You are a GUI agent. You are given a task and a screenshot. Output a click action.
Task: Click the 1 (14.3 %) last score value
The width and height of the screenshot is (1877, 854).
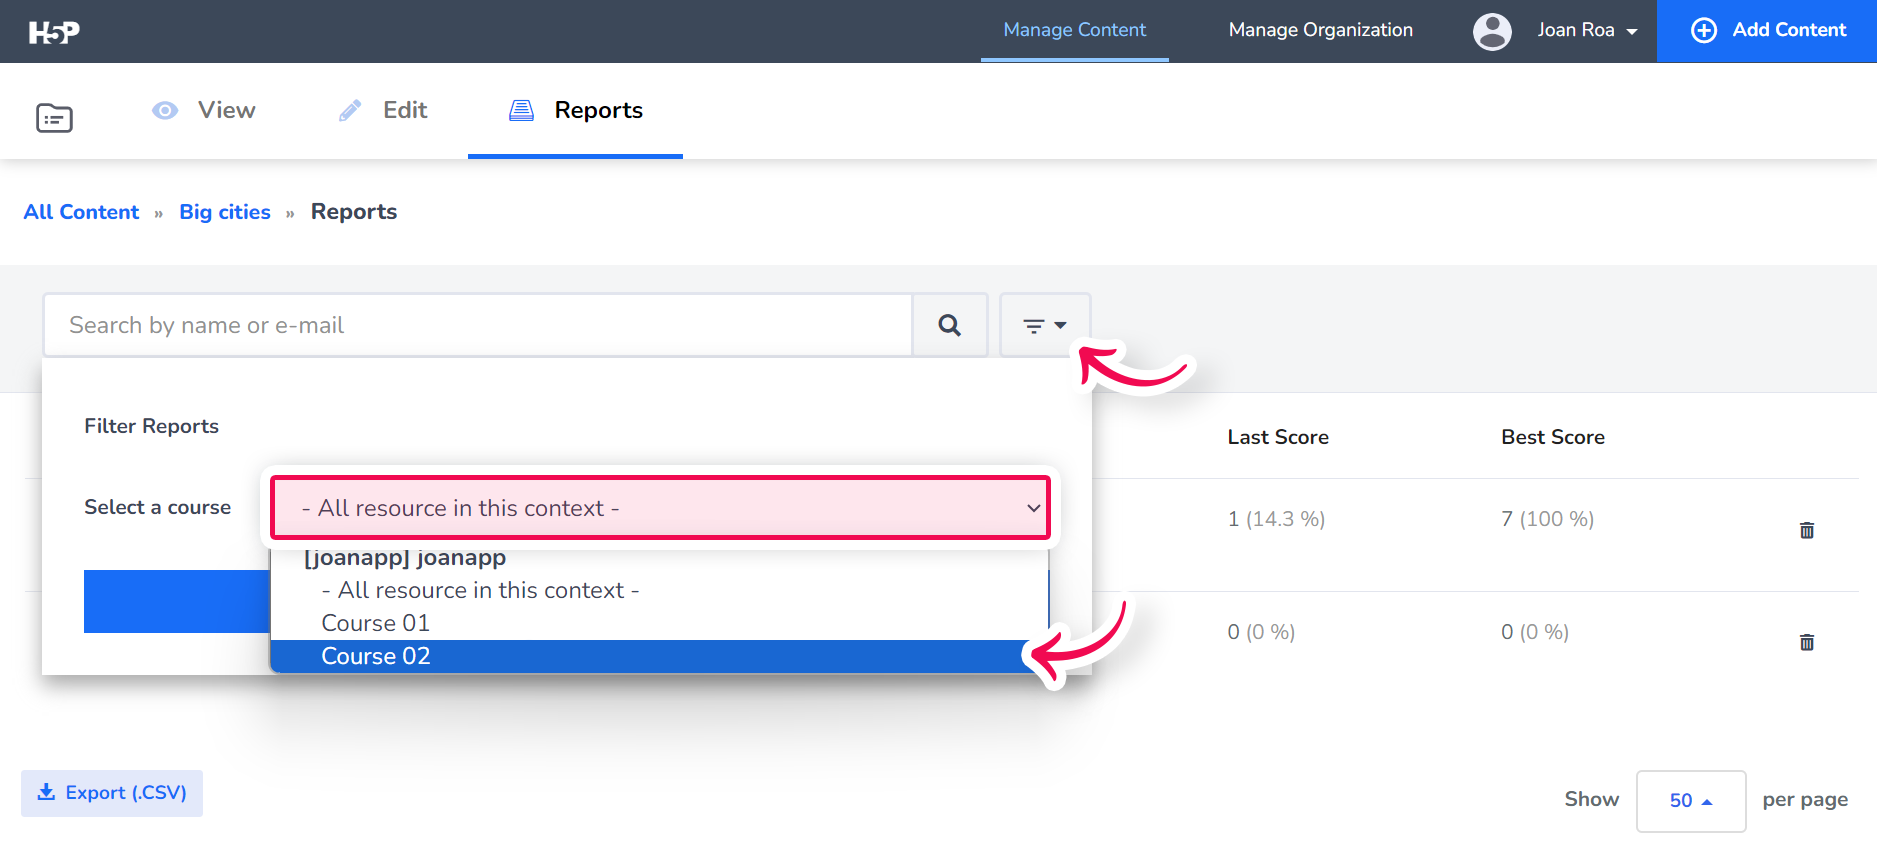point(1276,519)
